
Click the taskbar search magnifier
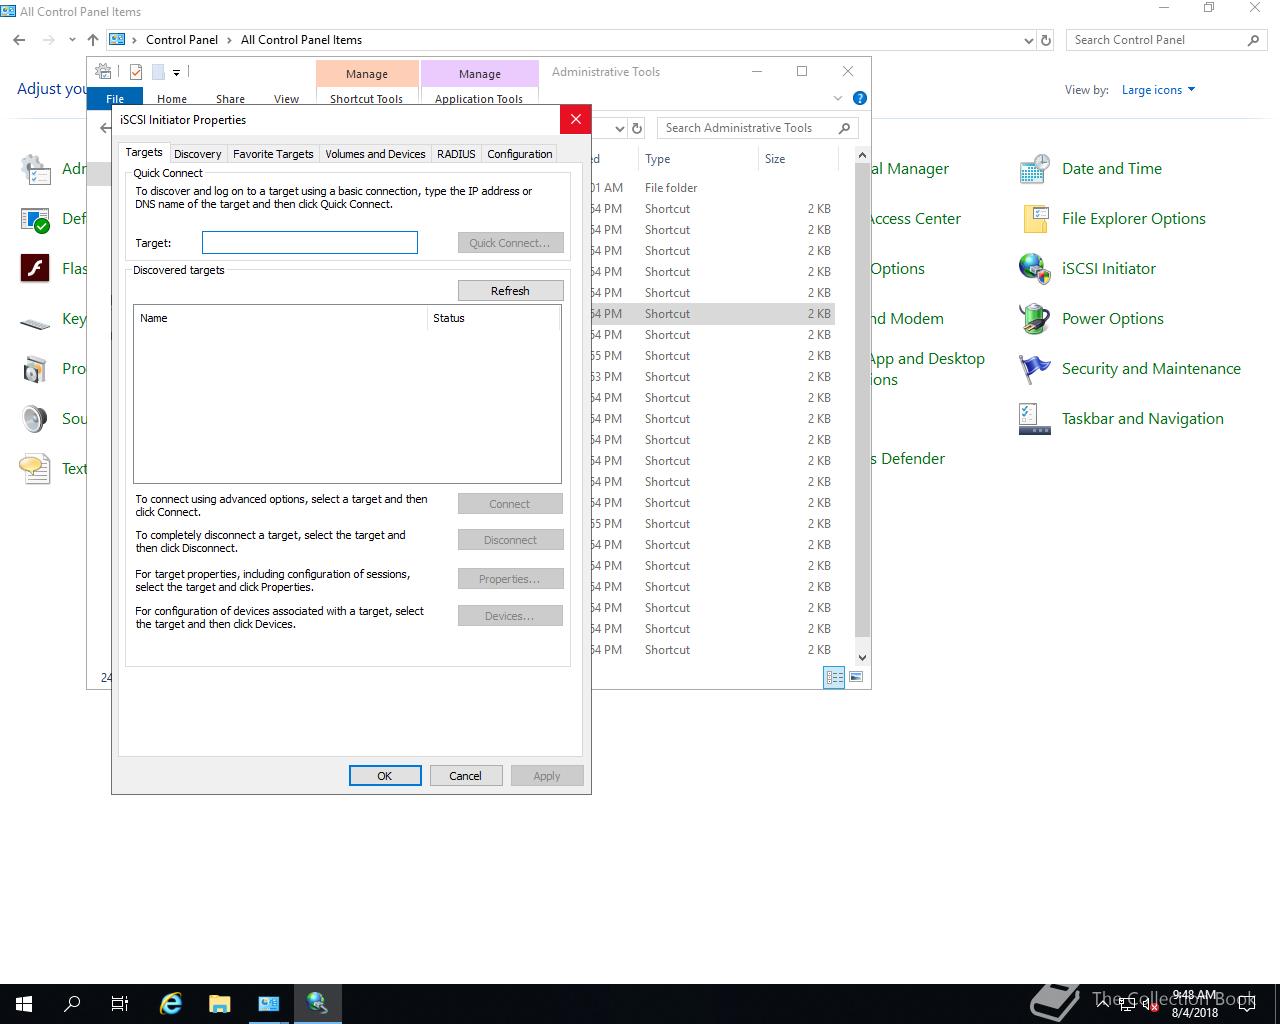tap(72, 1004)
